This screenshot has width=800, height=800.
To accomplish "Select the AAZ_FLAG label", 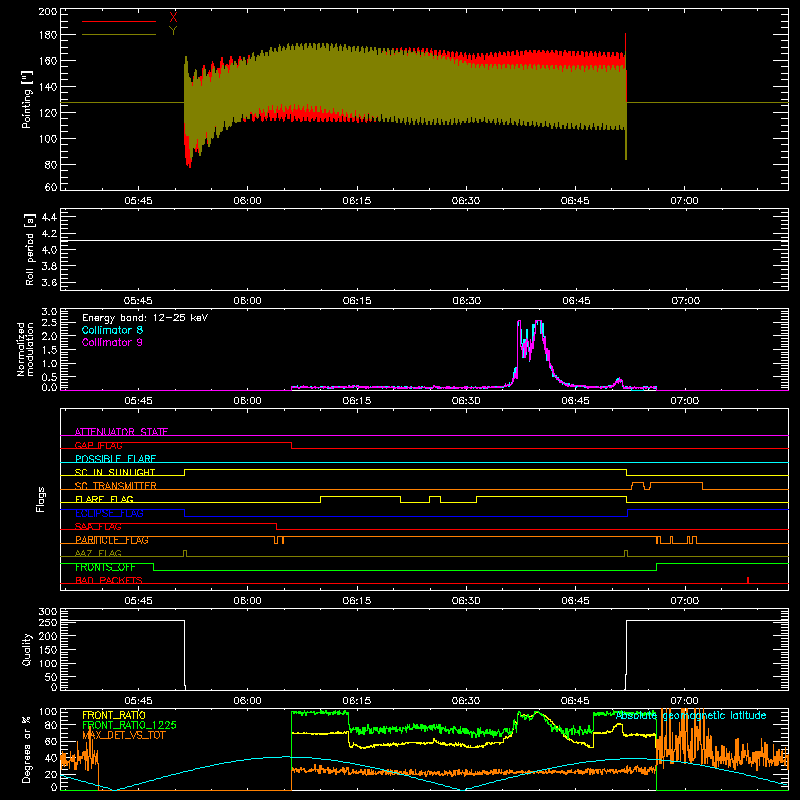I will coord(98,554).
